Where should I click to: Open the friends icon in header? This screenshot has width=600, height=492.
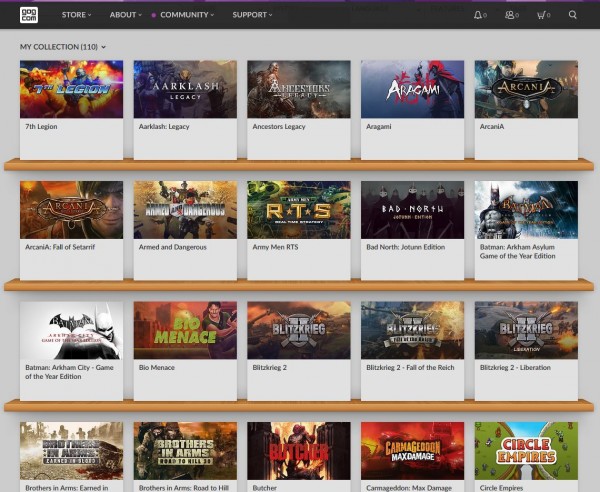click(x=510, y=15)
